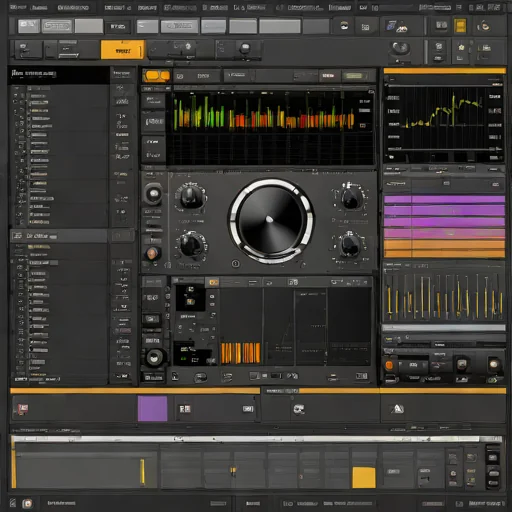
Task: Click the red icon at the left of the lower strip
Action: pos(23,409)
